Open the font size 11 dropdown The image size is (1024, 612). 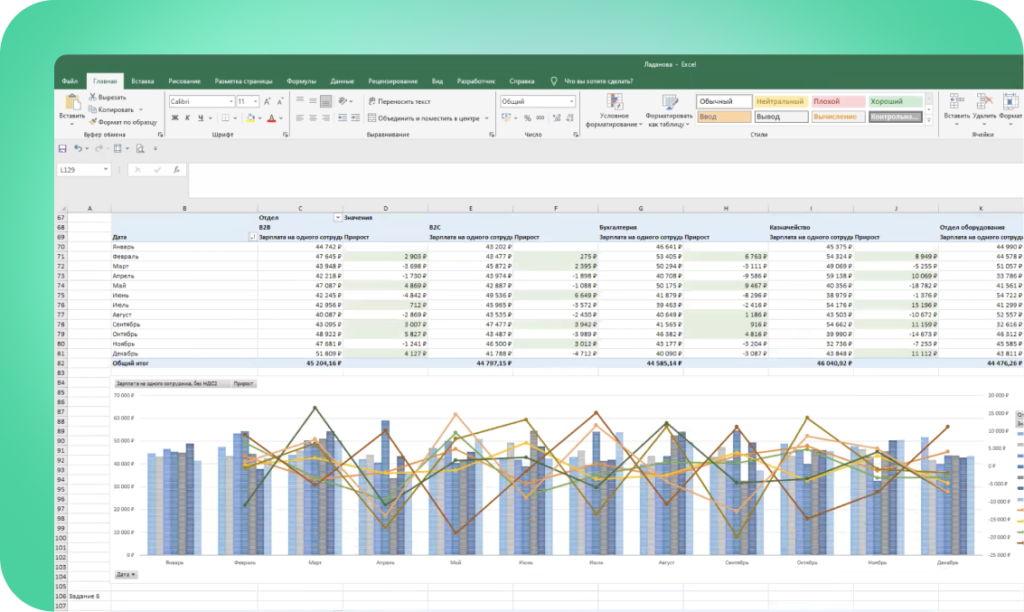click(x=255, y=101)
